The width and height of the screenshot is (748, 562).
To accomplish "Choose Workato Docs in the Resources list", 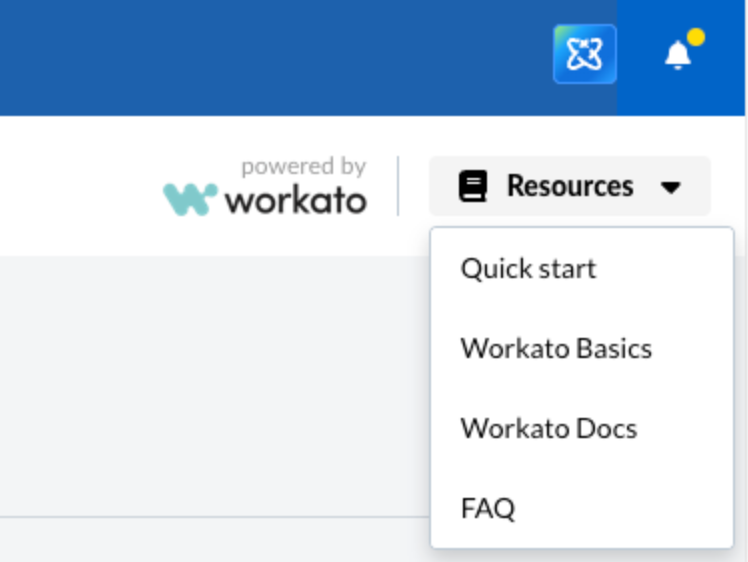I will point(548,428).
